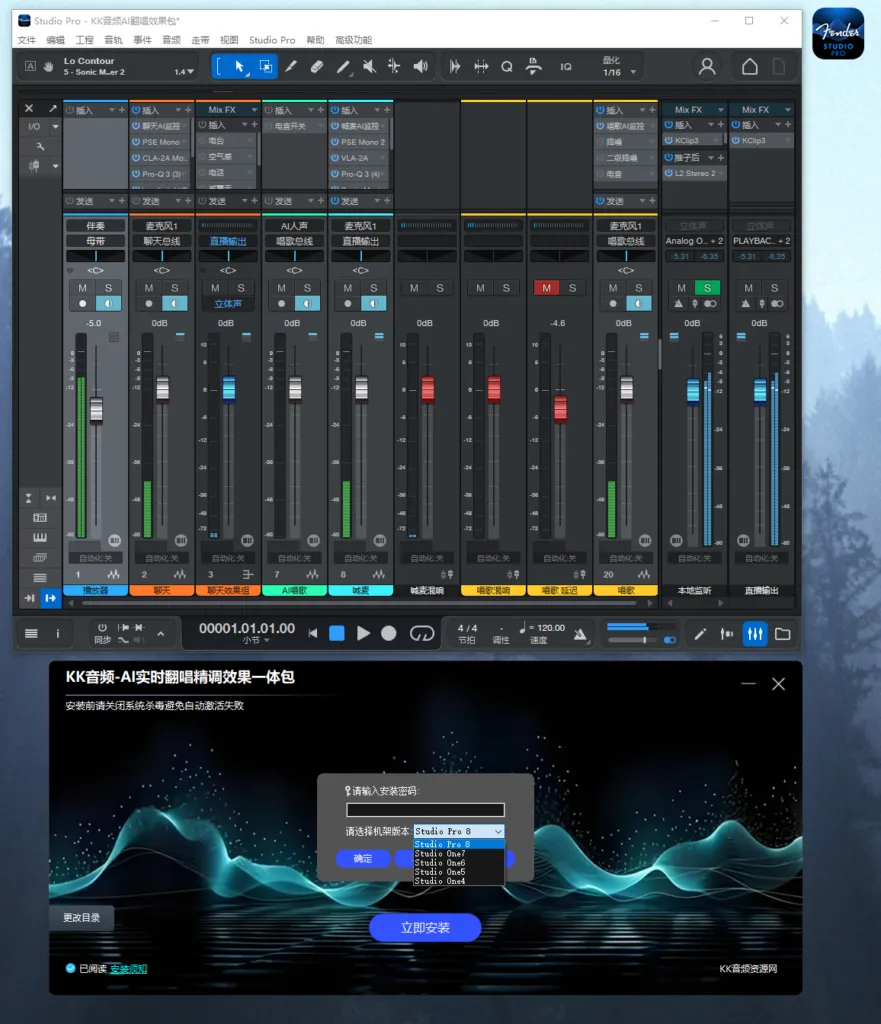881x1024 pixels.
Task: Close the mixer console X icon
Action: click(x=29, y=108)
